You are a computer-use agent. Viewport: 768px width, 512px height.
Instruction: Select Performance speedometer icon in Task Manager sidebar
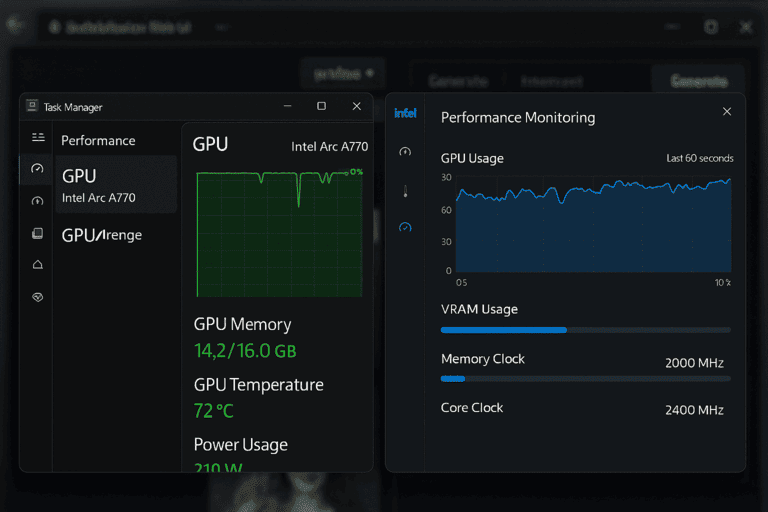(x=37, y=169)
